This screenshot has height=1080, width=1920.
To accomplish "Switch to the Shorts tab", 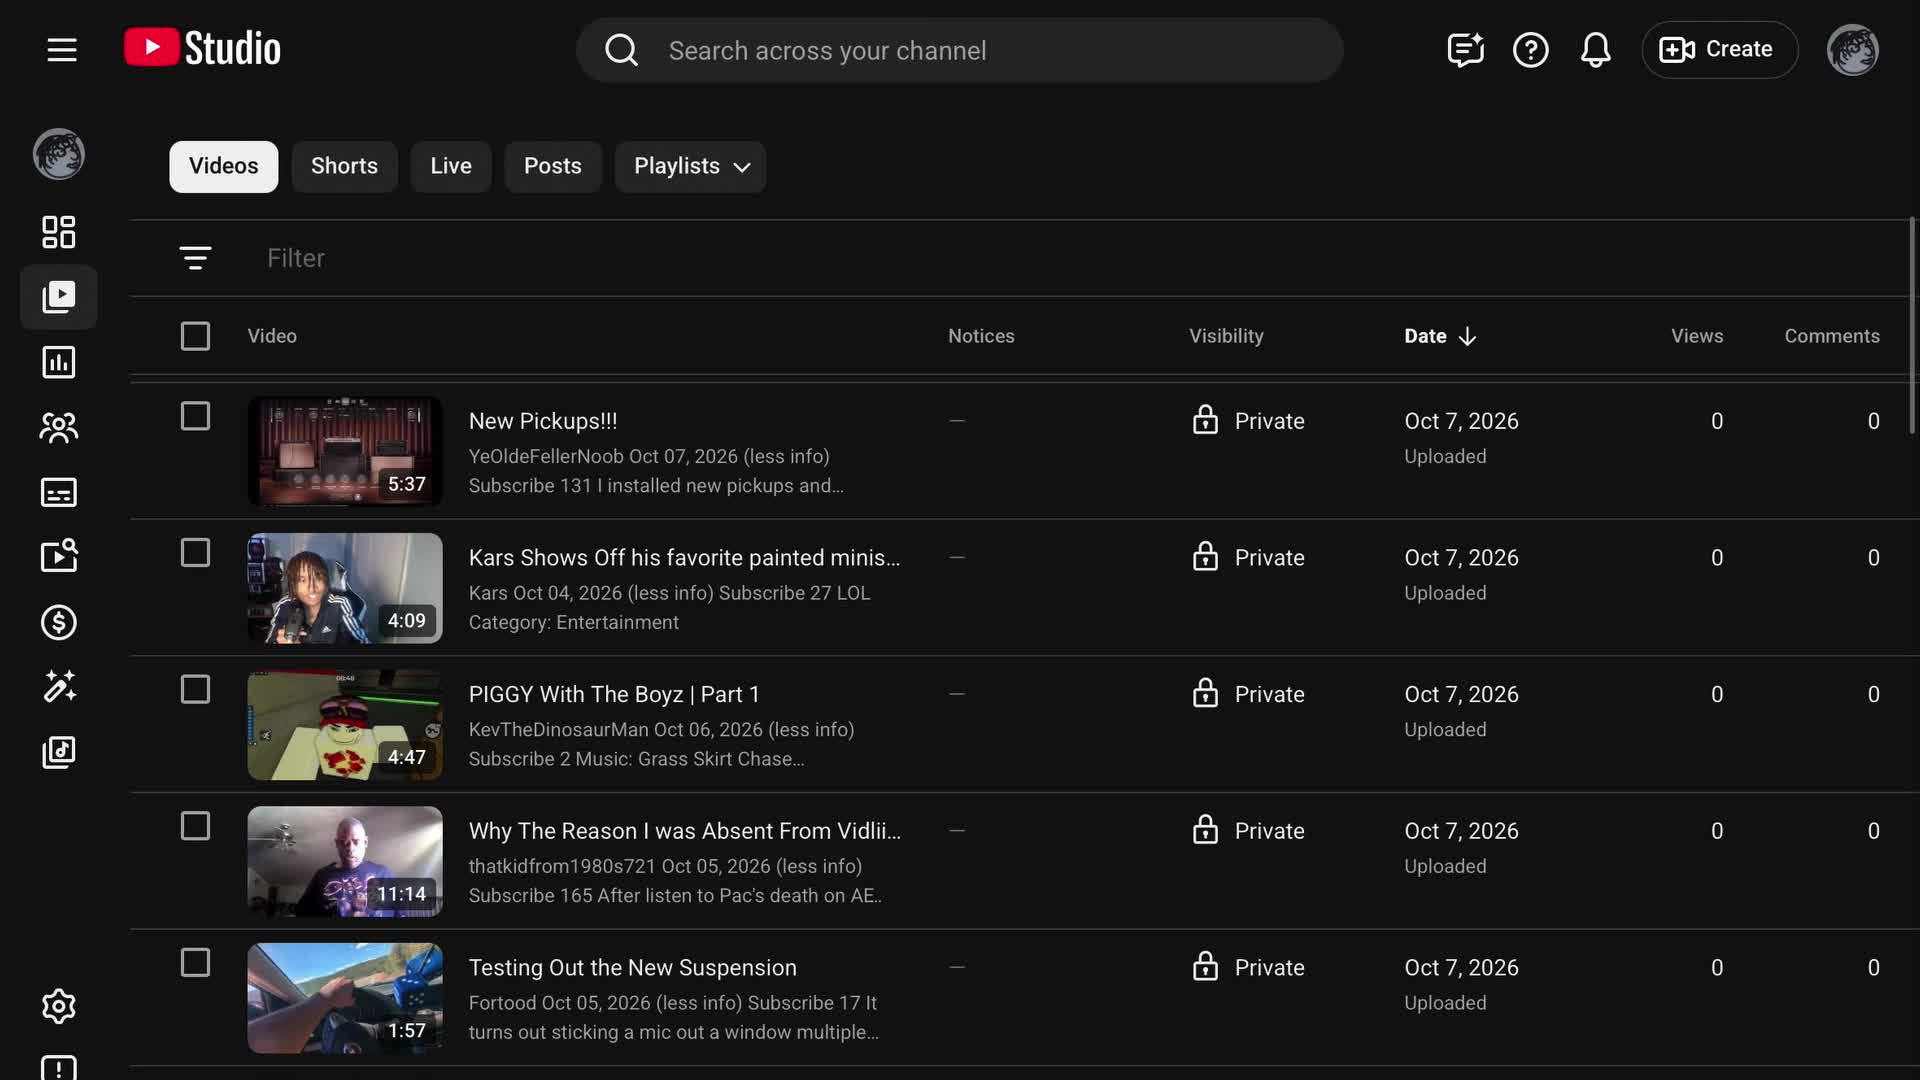I will click(x=344, y=166).
